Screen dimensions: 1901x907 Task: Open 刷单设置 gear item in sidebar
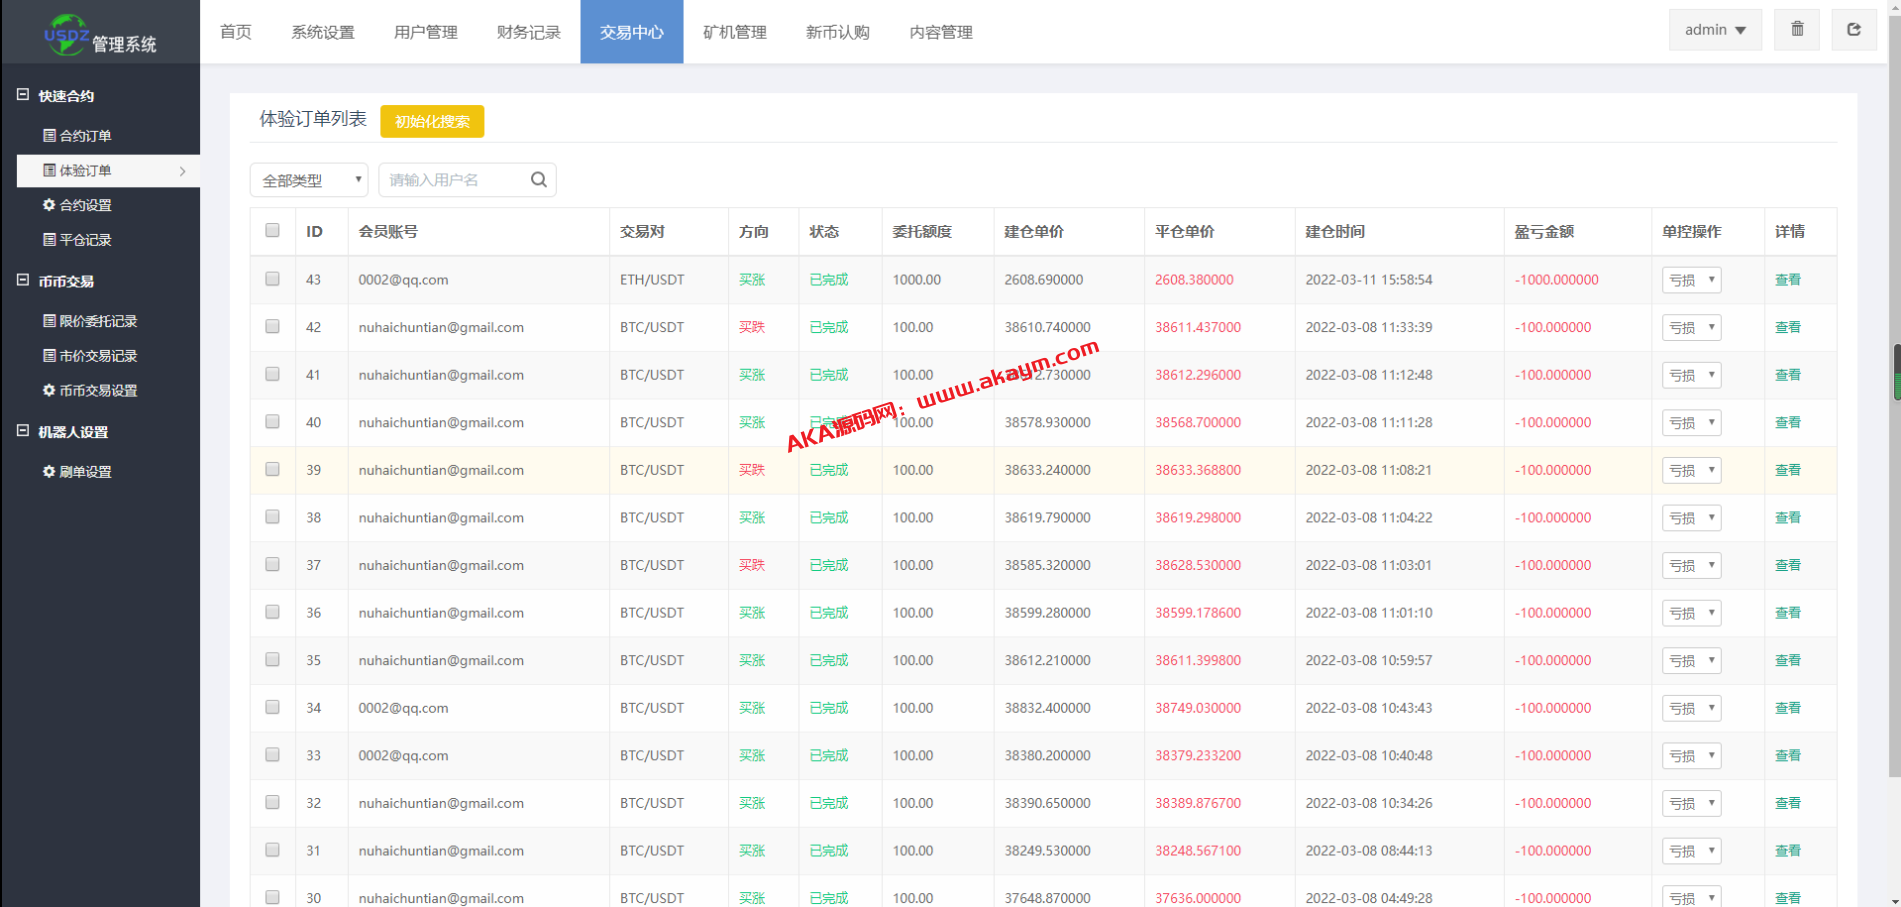tap(77, 472)
